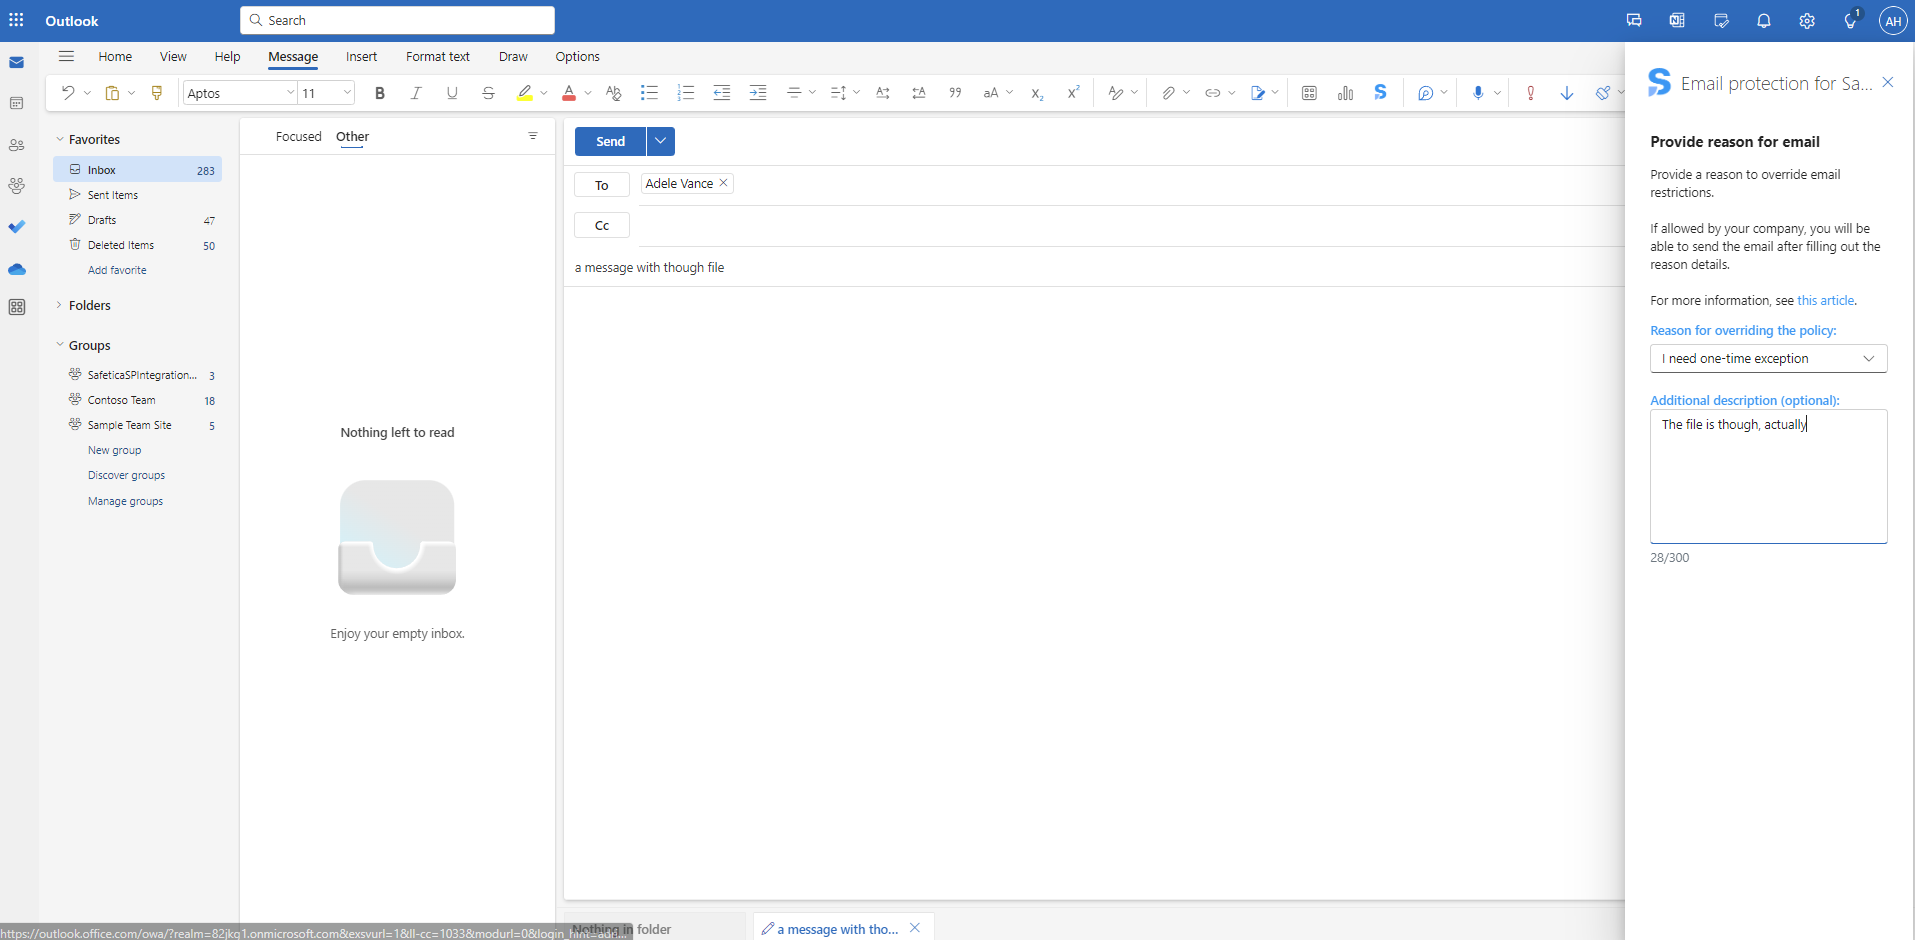This screenshot has width=1915, height=940.
Task: Open the To Do checkmark app in the sidebar
Action: point(17,227)
